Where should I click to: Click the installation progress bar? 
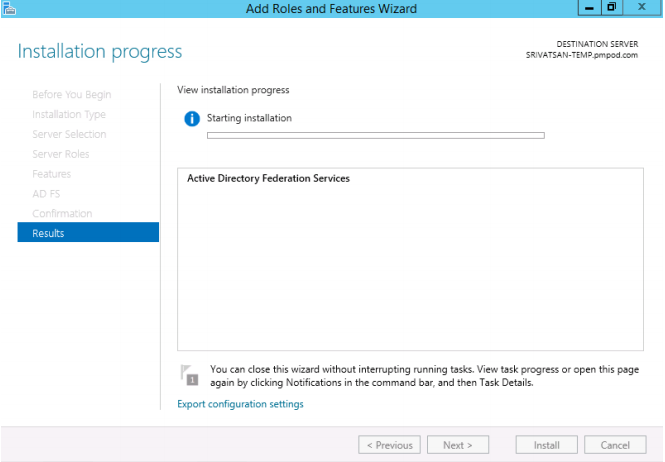coord(375,135)
